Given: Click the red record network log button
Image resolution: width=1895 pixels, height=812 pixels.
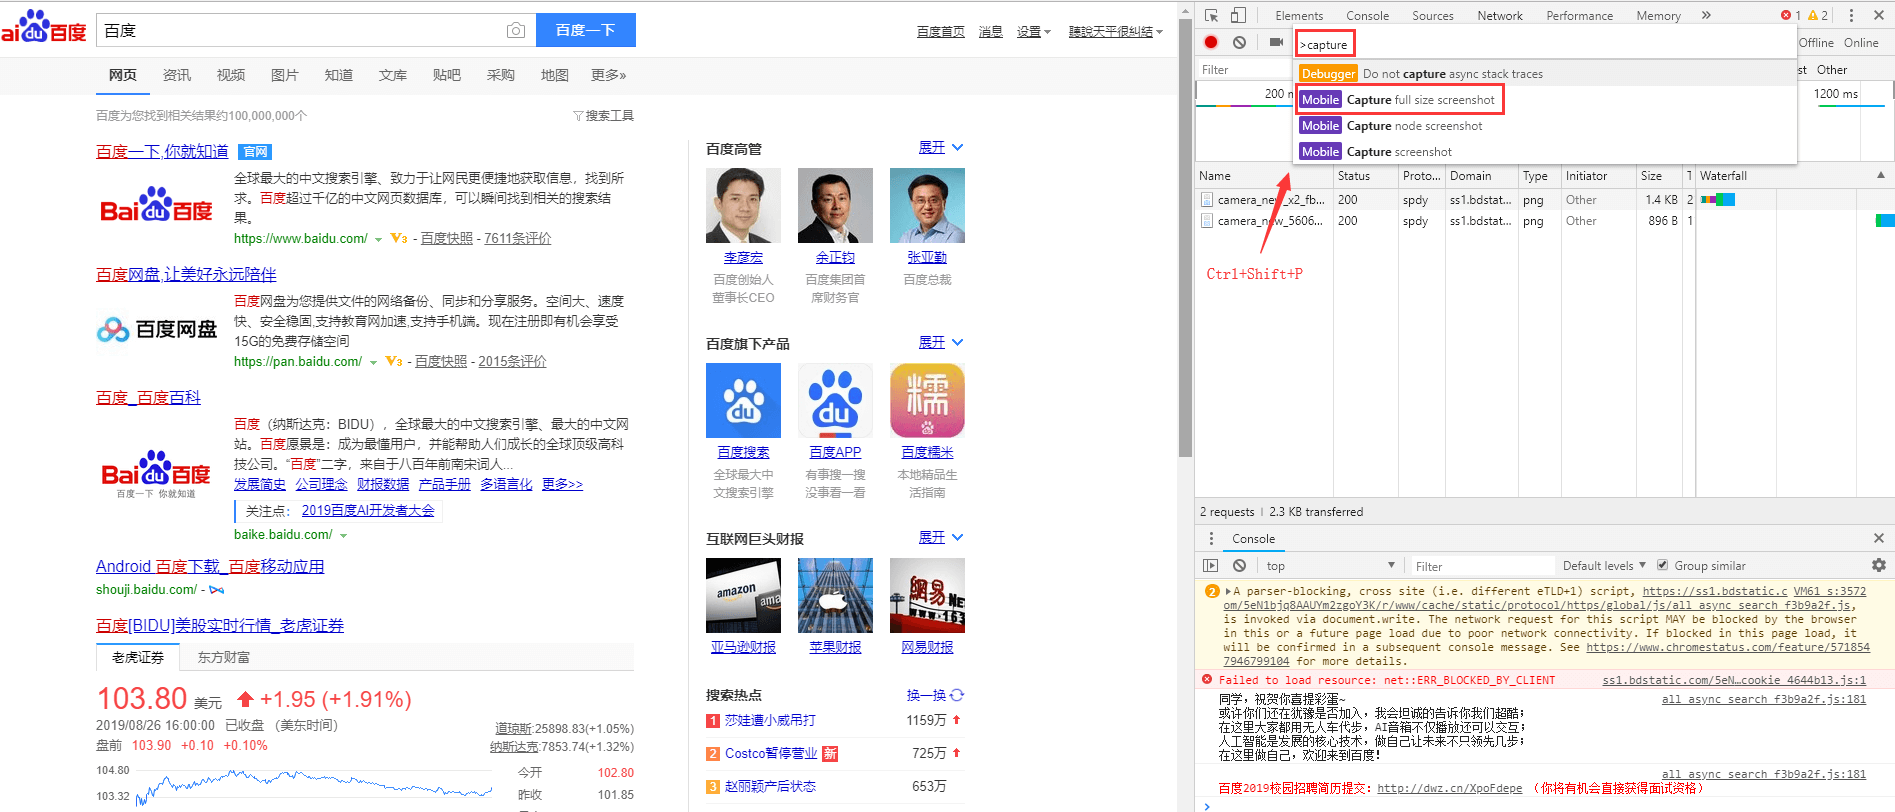Looking at the screenshot, I should [x=1211, y=42].
